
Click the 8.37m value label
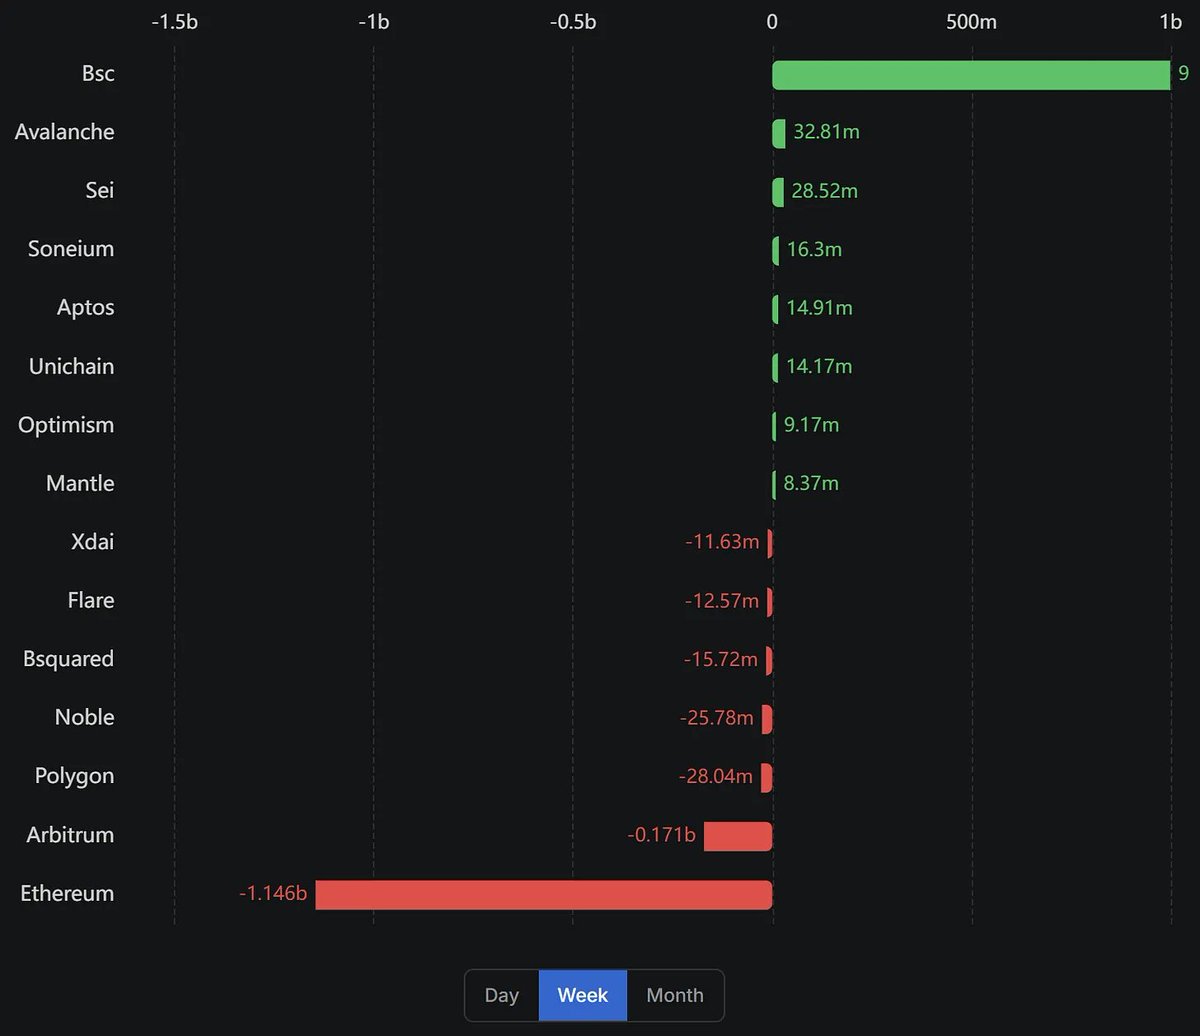tap(811, 484)
